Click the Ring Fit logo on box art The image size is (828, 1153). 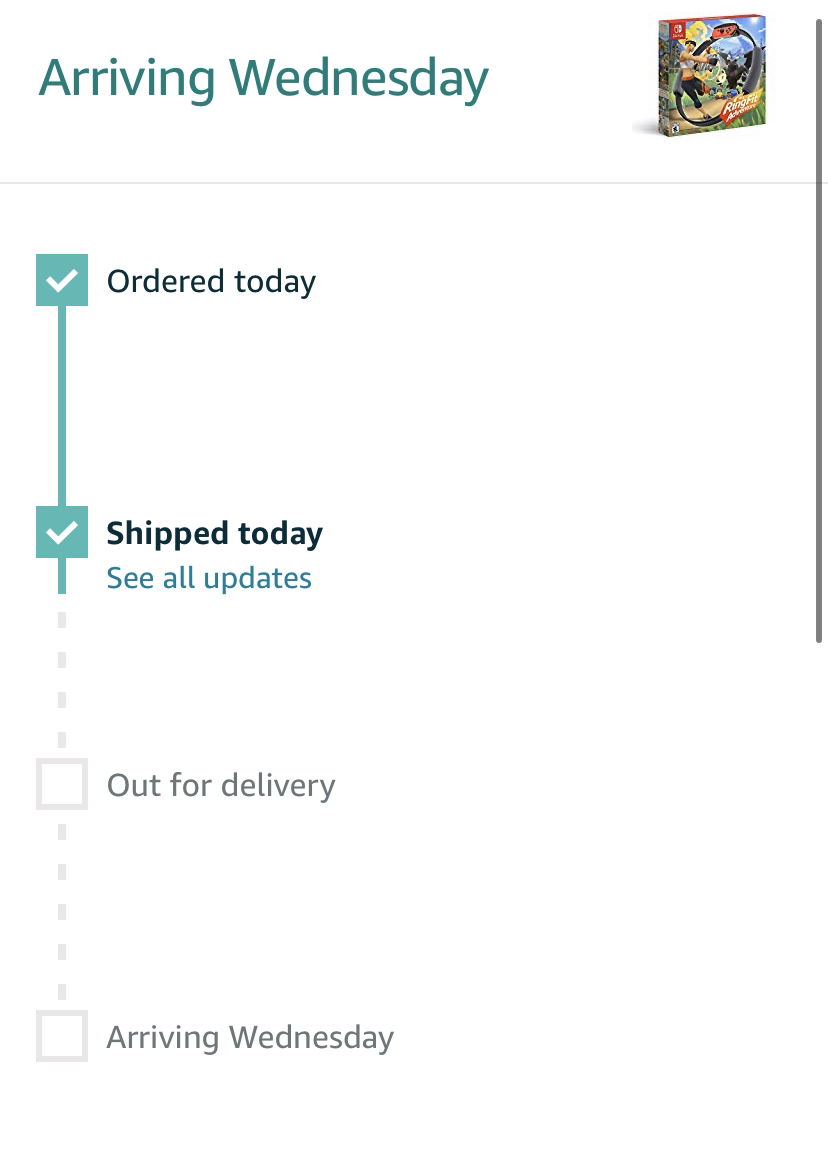pos(743,109)
